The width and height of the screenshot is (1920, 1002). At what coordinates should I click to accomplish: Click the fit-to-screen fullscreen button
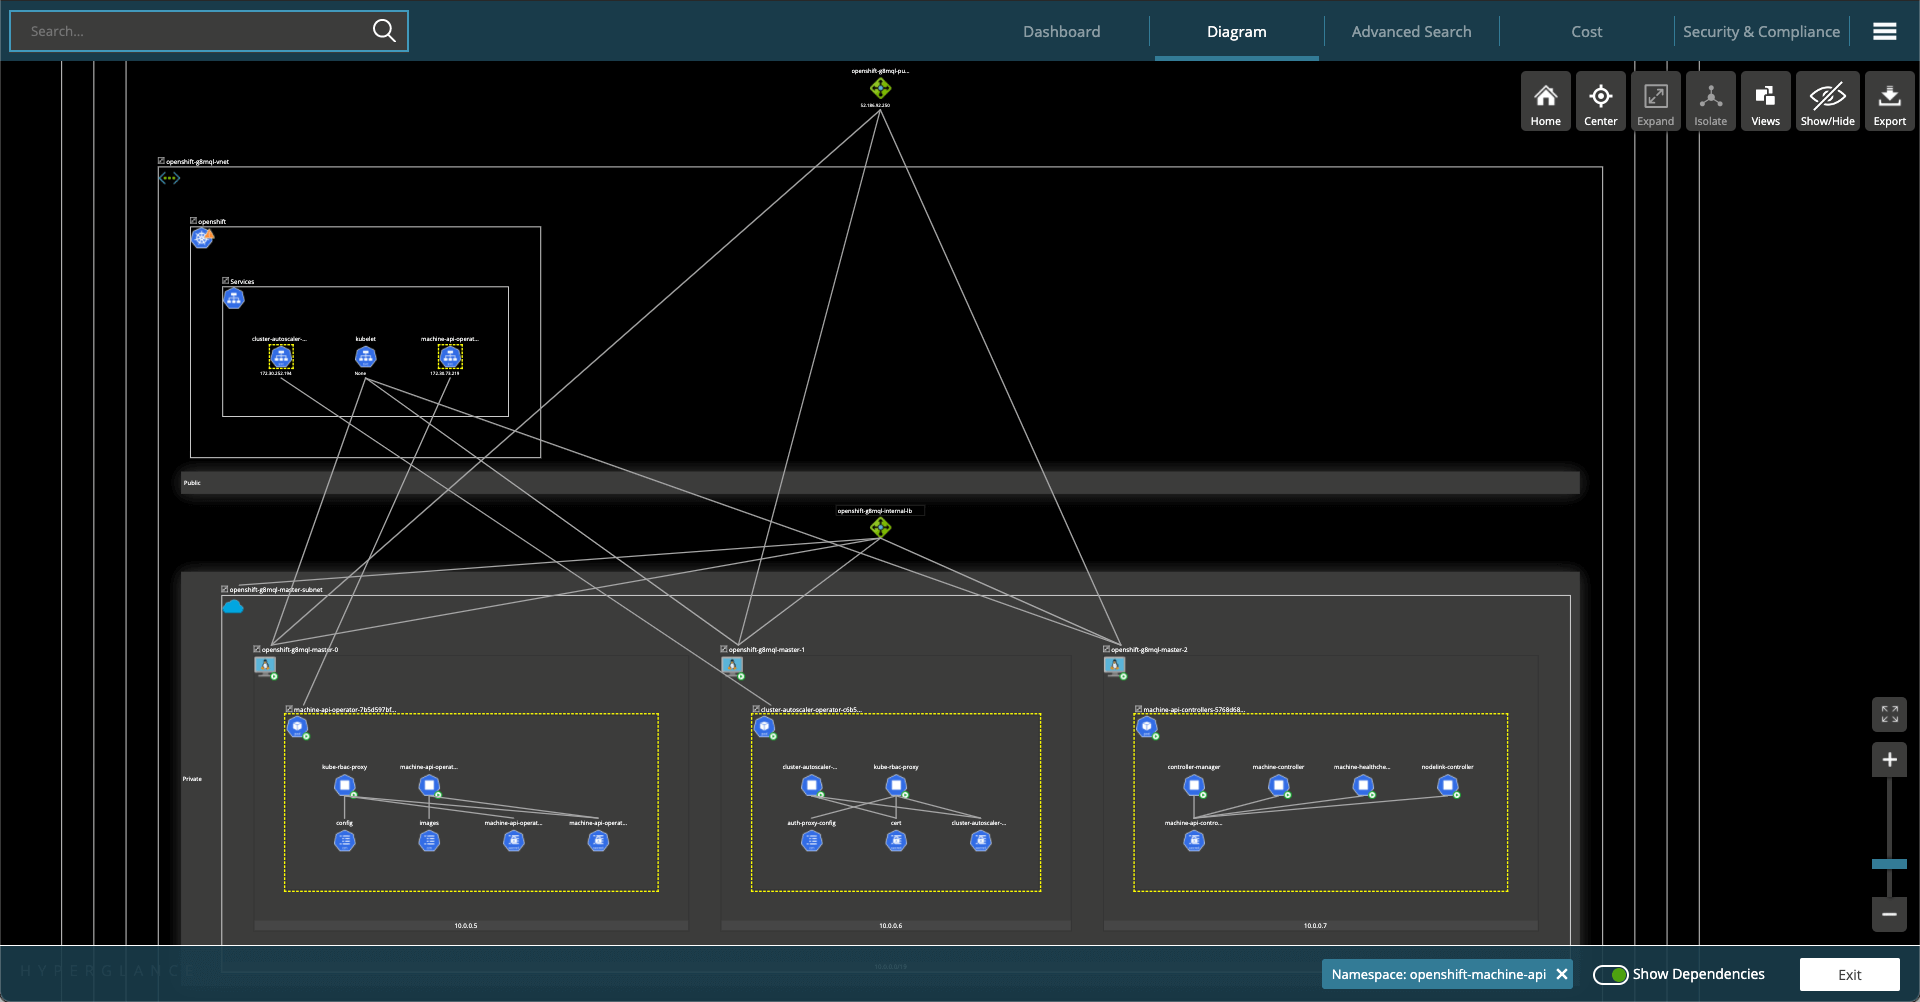point(1889,714)
